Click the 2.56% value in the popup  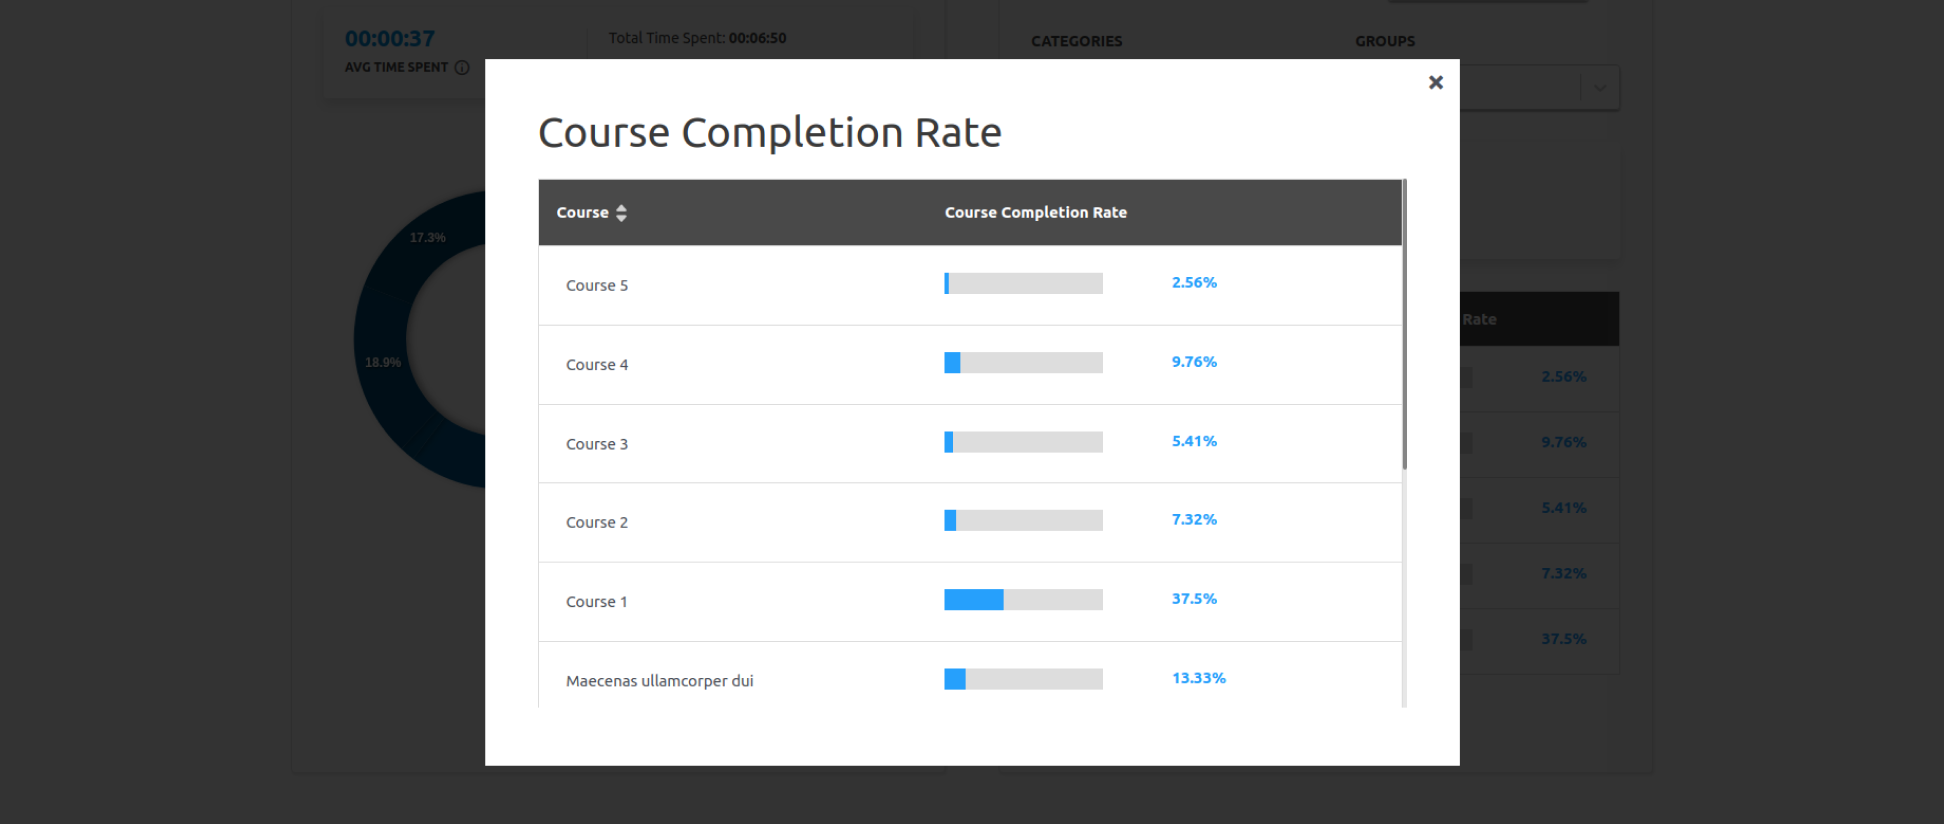[1194, 283]
